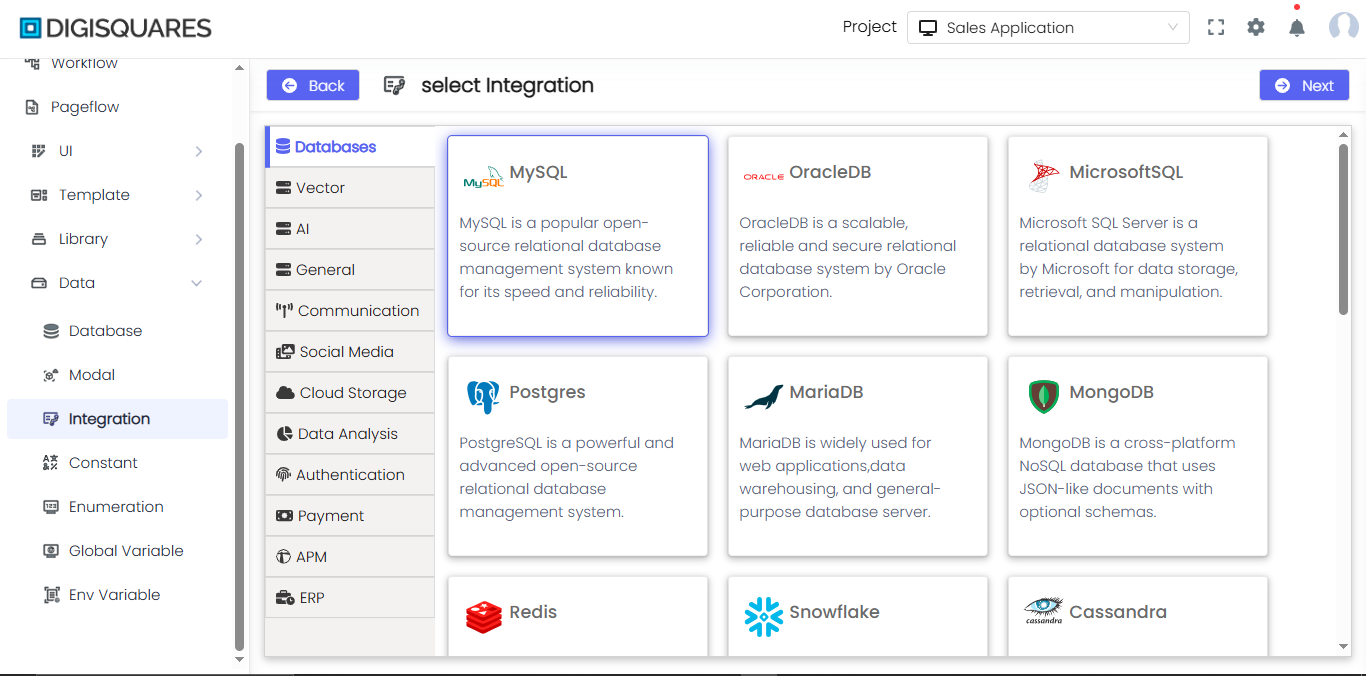
Task: Click the Redis logo icon
Action: tap(484, 617)
